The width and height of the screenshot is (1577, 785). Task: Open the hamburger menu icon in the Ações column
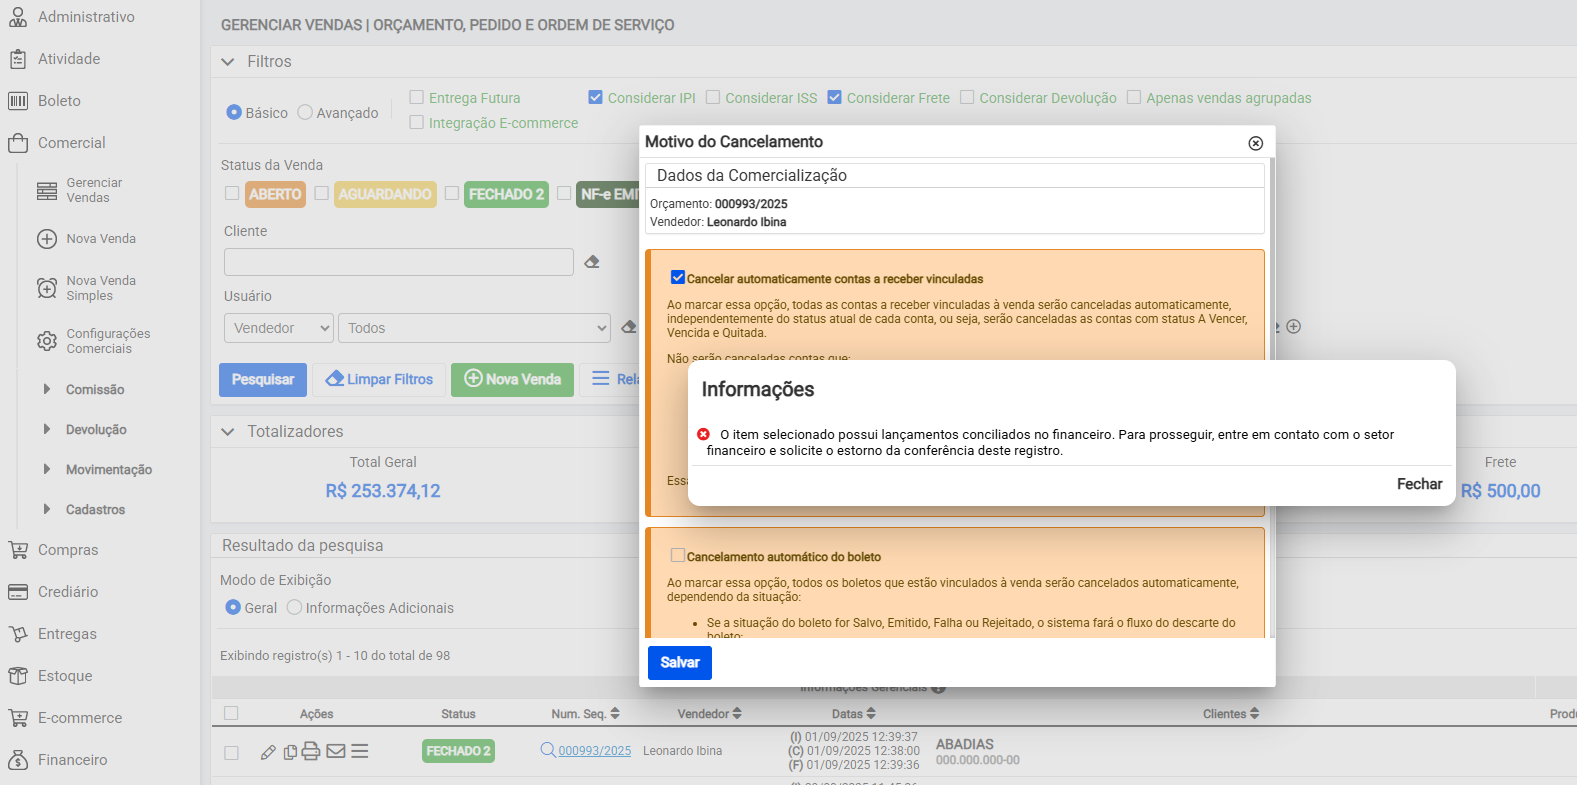click(x=360, y=751)
